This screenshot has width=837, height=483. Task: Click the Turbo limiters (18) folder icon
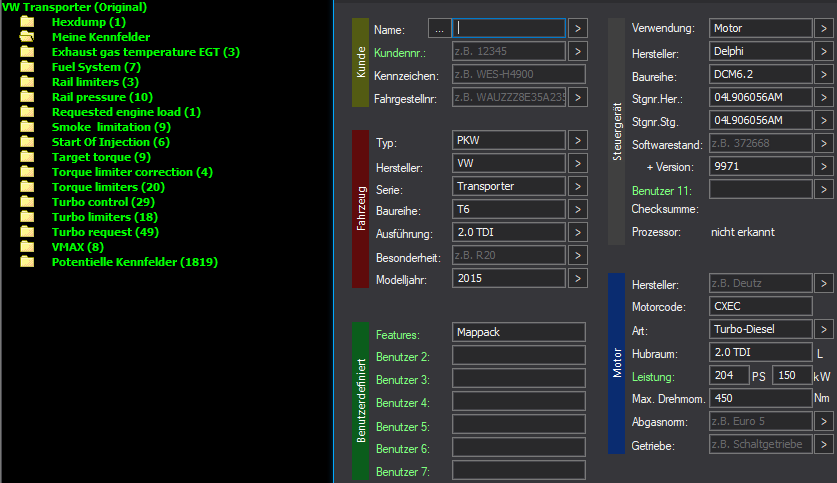tap(27, 216)
